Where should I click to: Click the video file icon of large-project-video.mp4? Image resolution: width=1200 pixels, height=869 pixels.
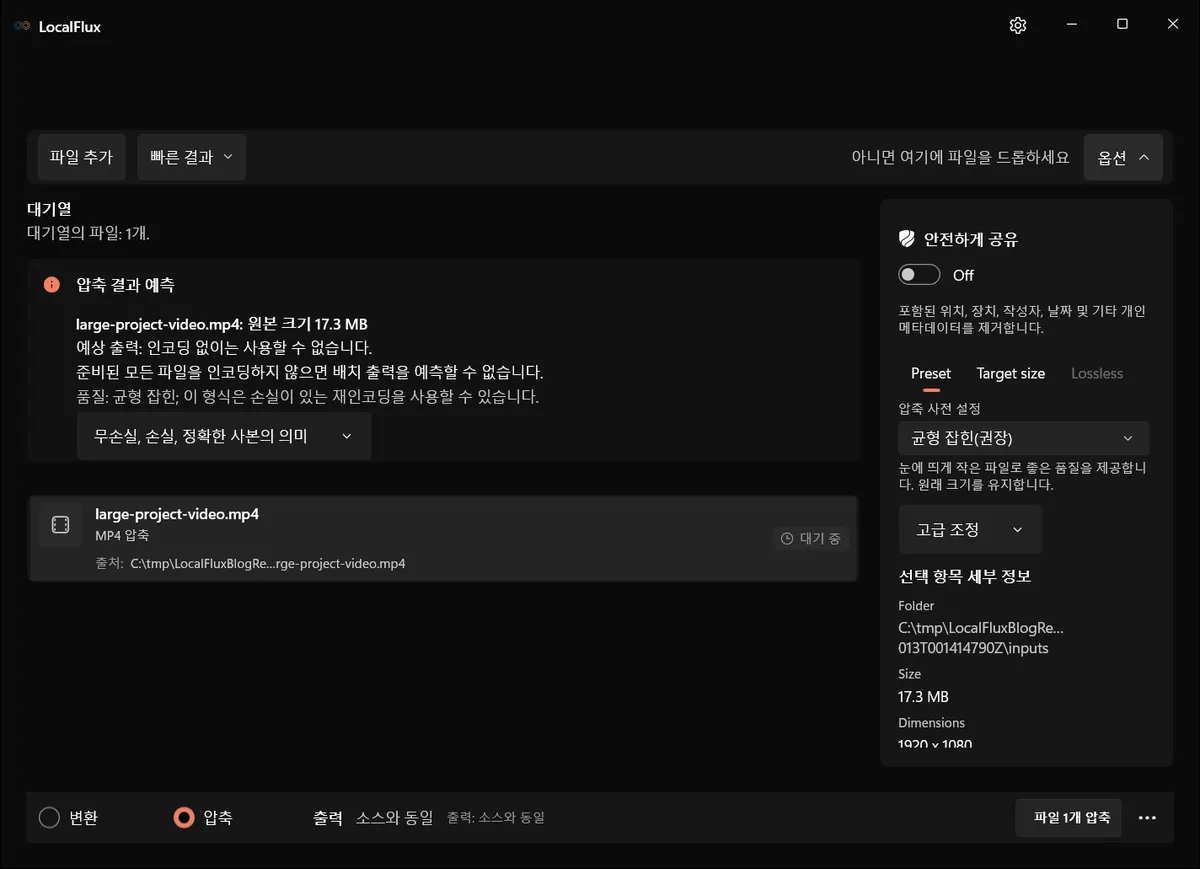pos(60,524)
